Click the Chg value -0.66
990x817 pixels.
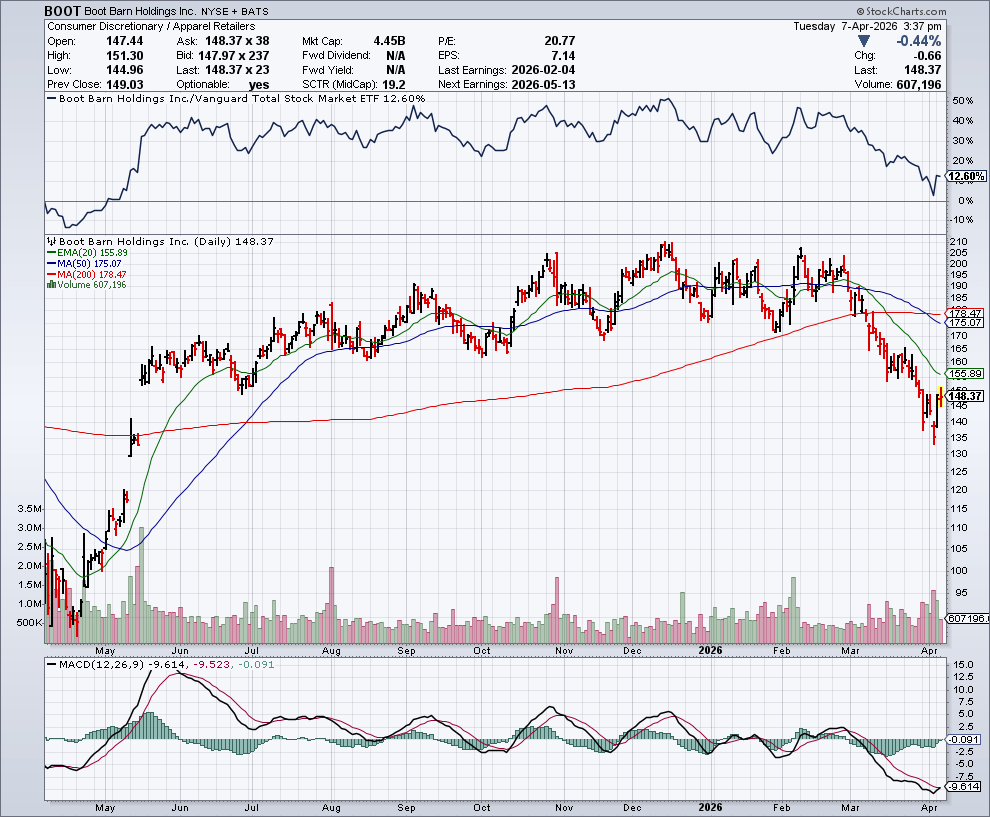click(927, 56)
